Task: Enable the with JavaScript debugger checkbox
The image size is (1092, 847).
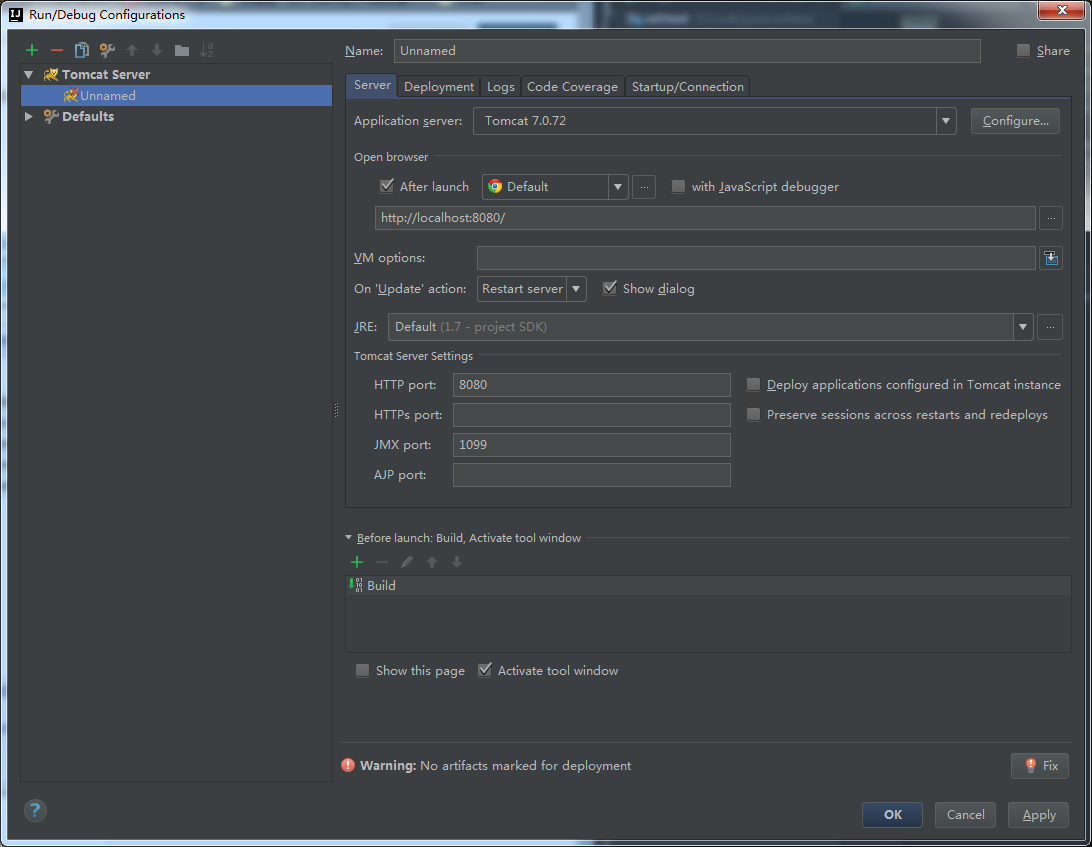Action: coord(678,186)
